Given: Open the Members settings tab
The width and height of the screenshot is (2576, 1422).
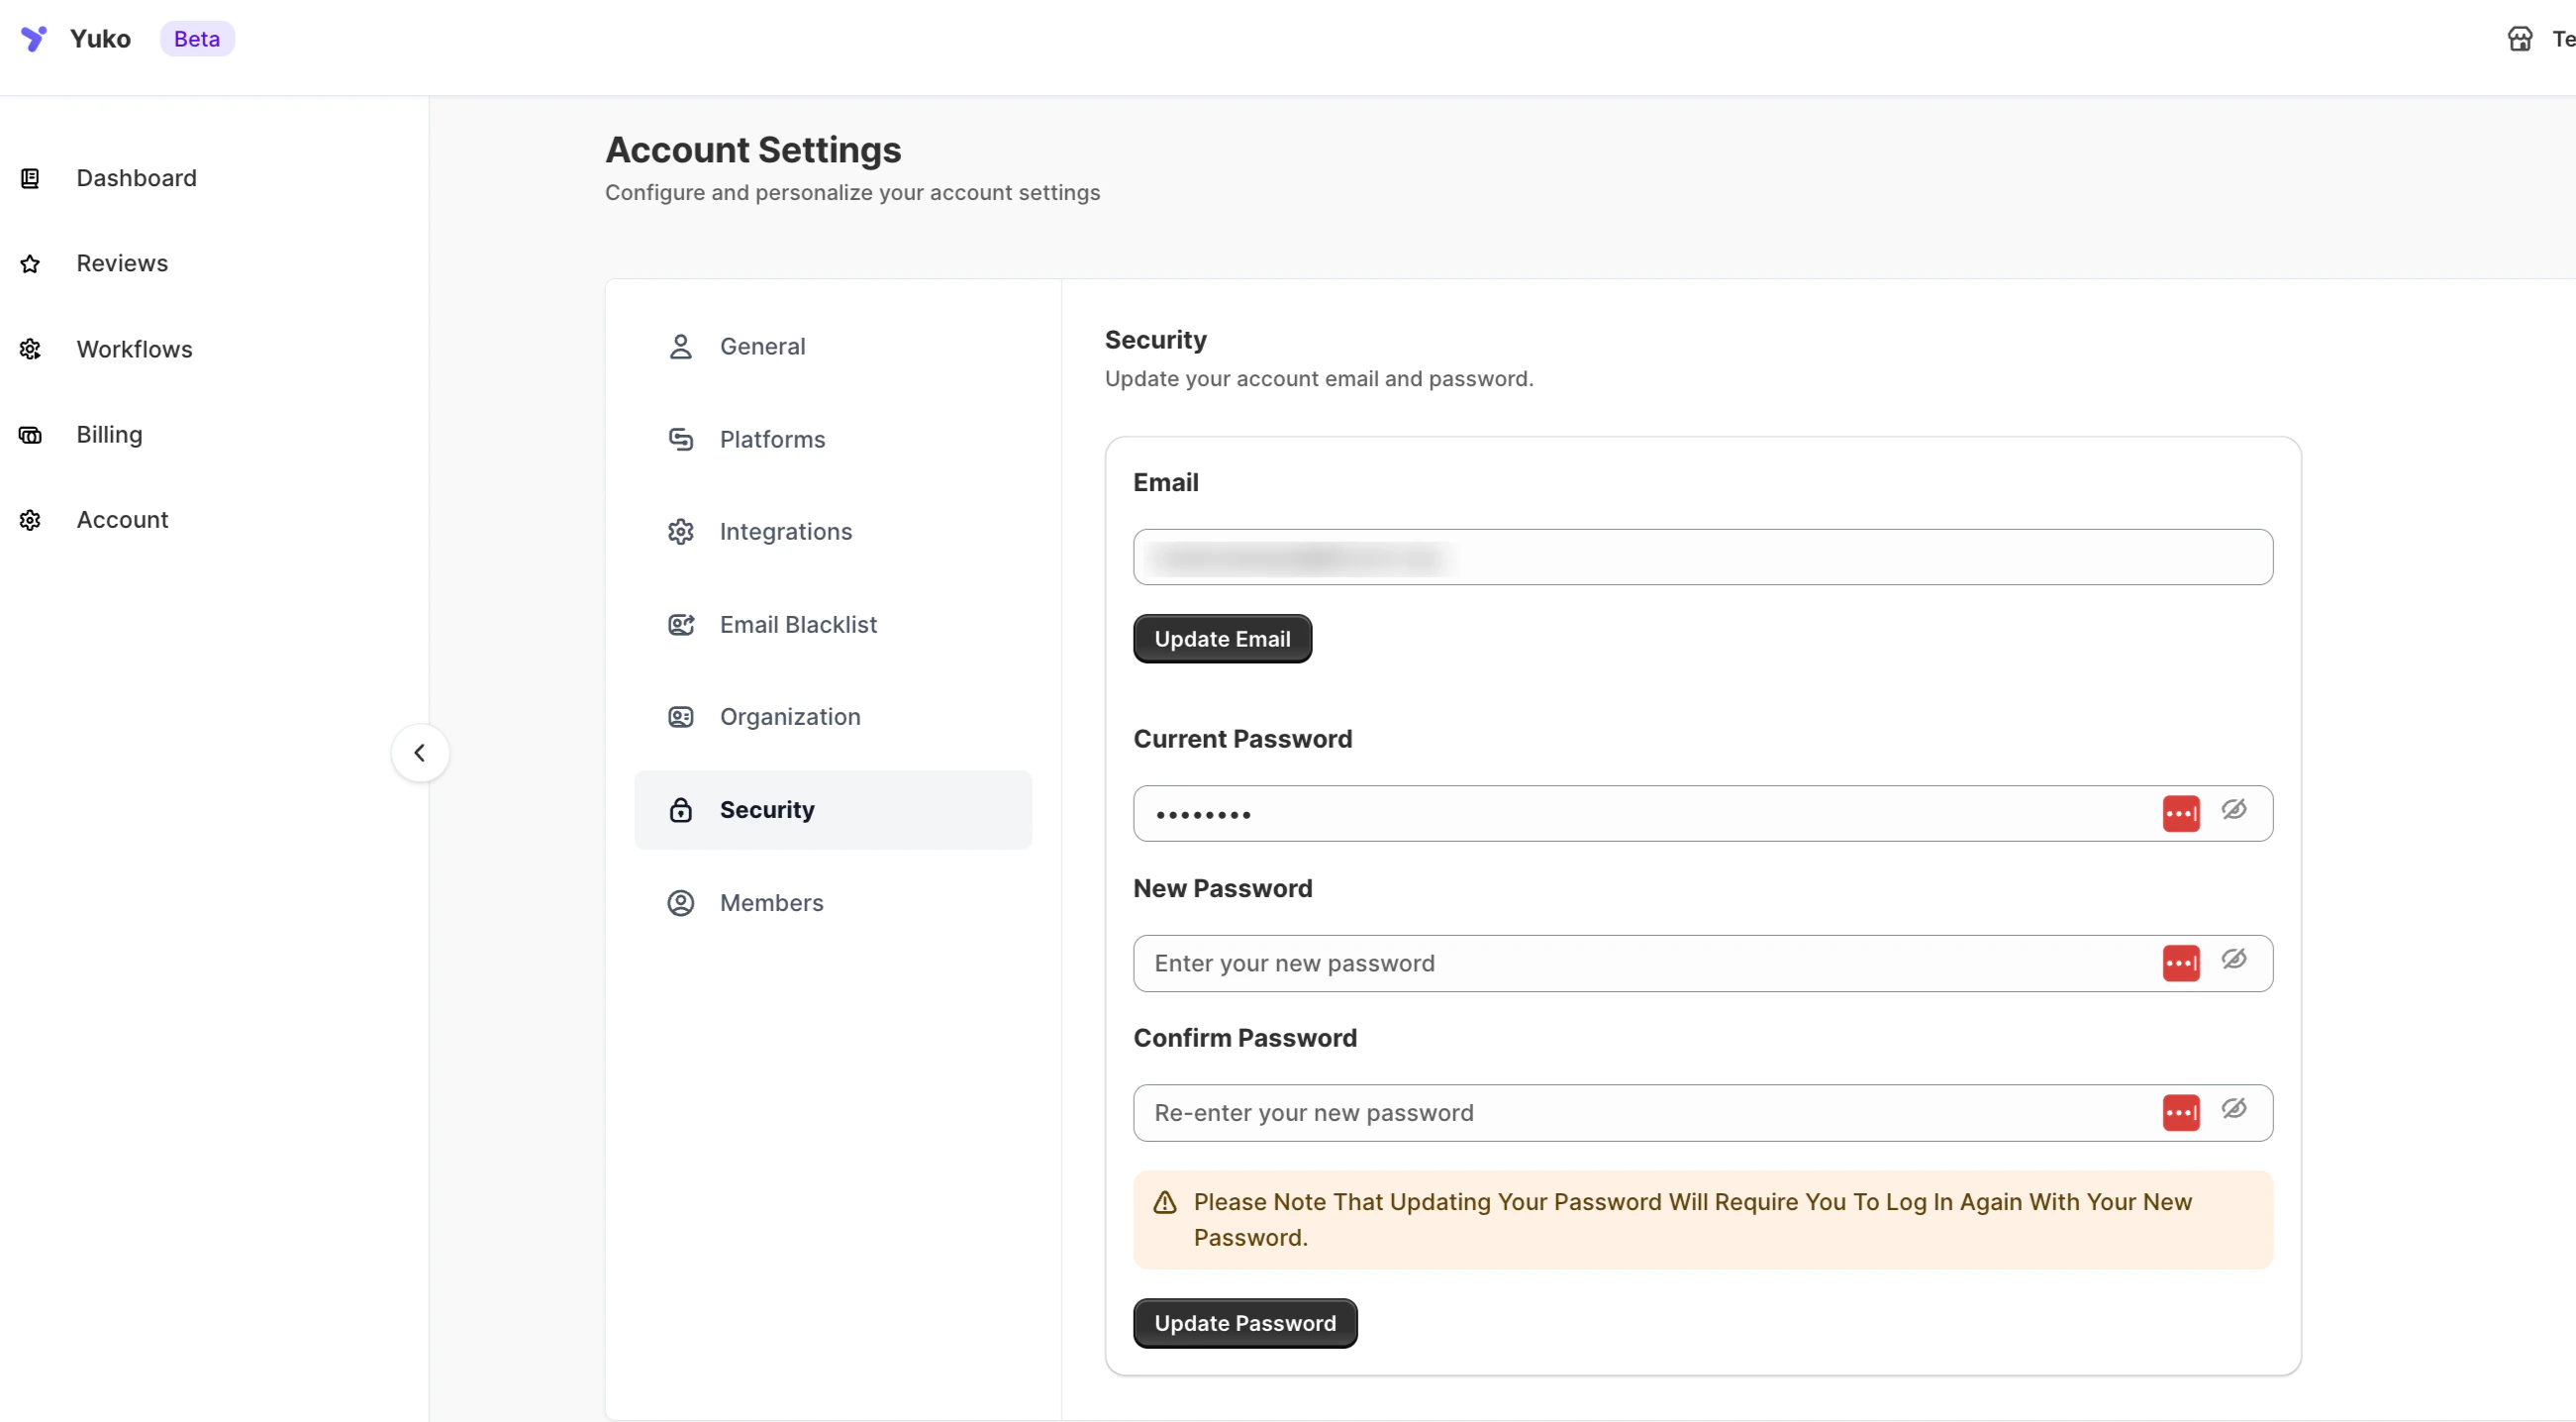Looking at the screenshot, I should point(833,903).
